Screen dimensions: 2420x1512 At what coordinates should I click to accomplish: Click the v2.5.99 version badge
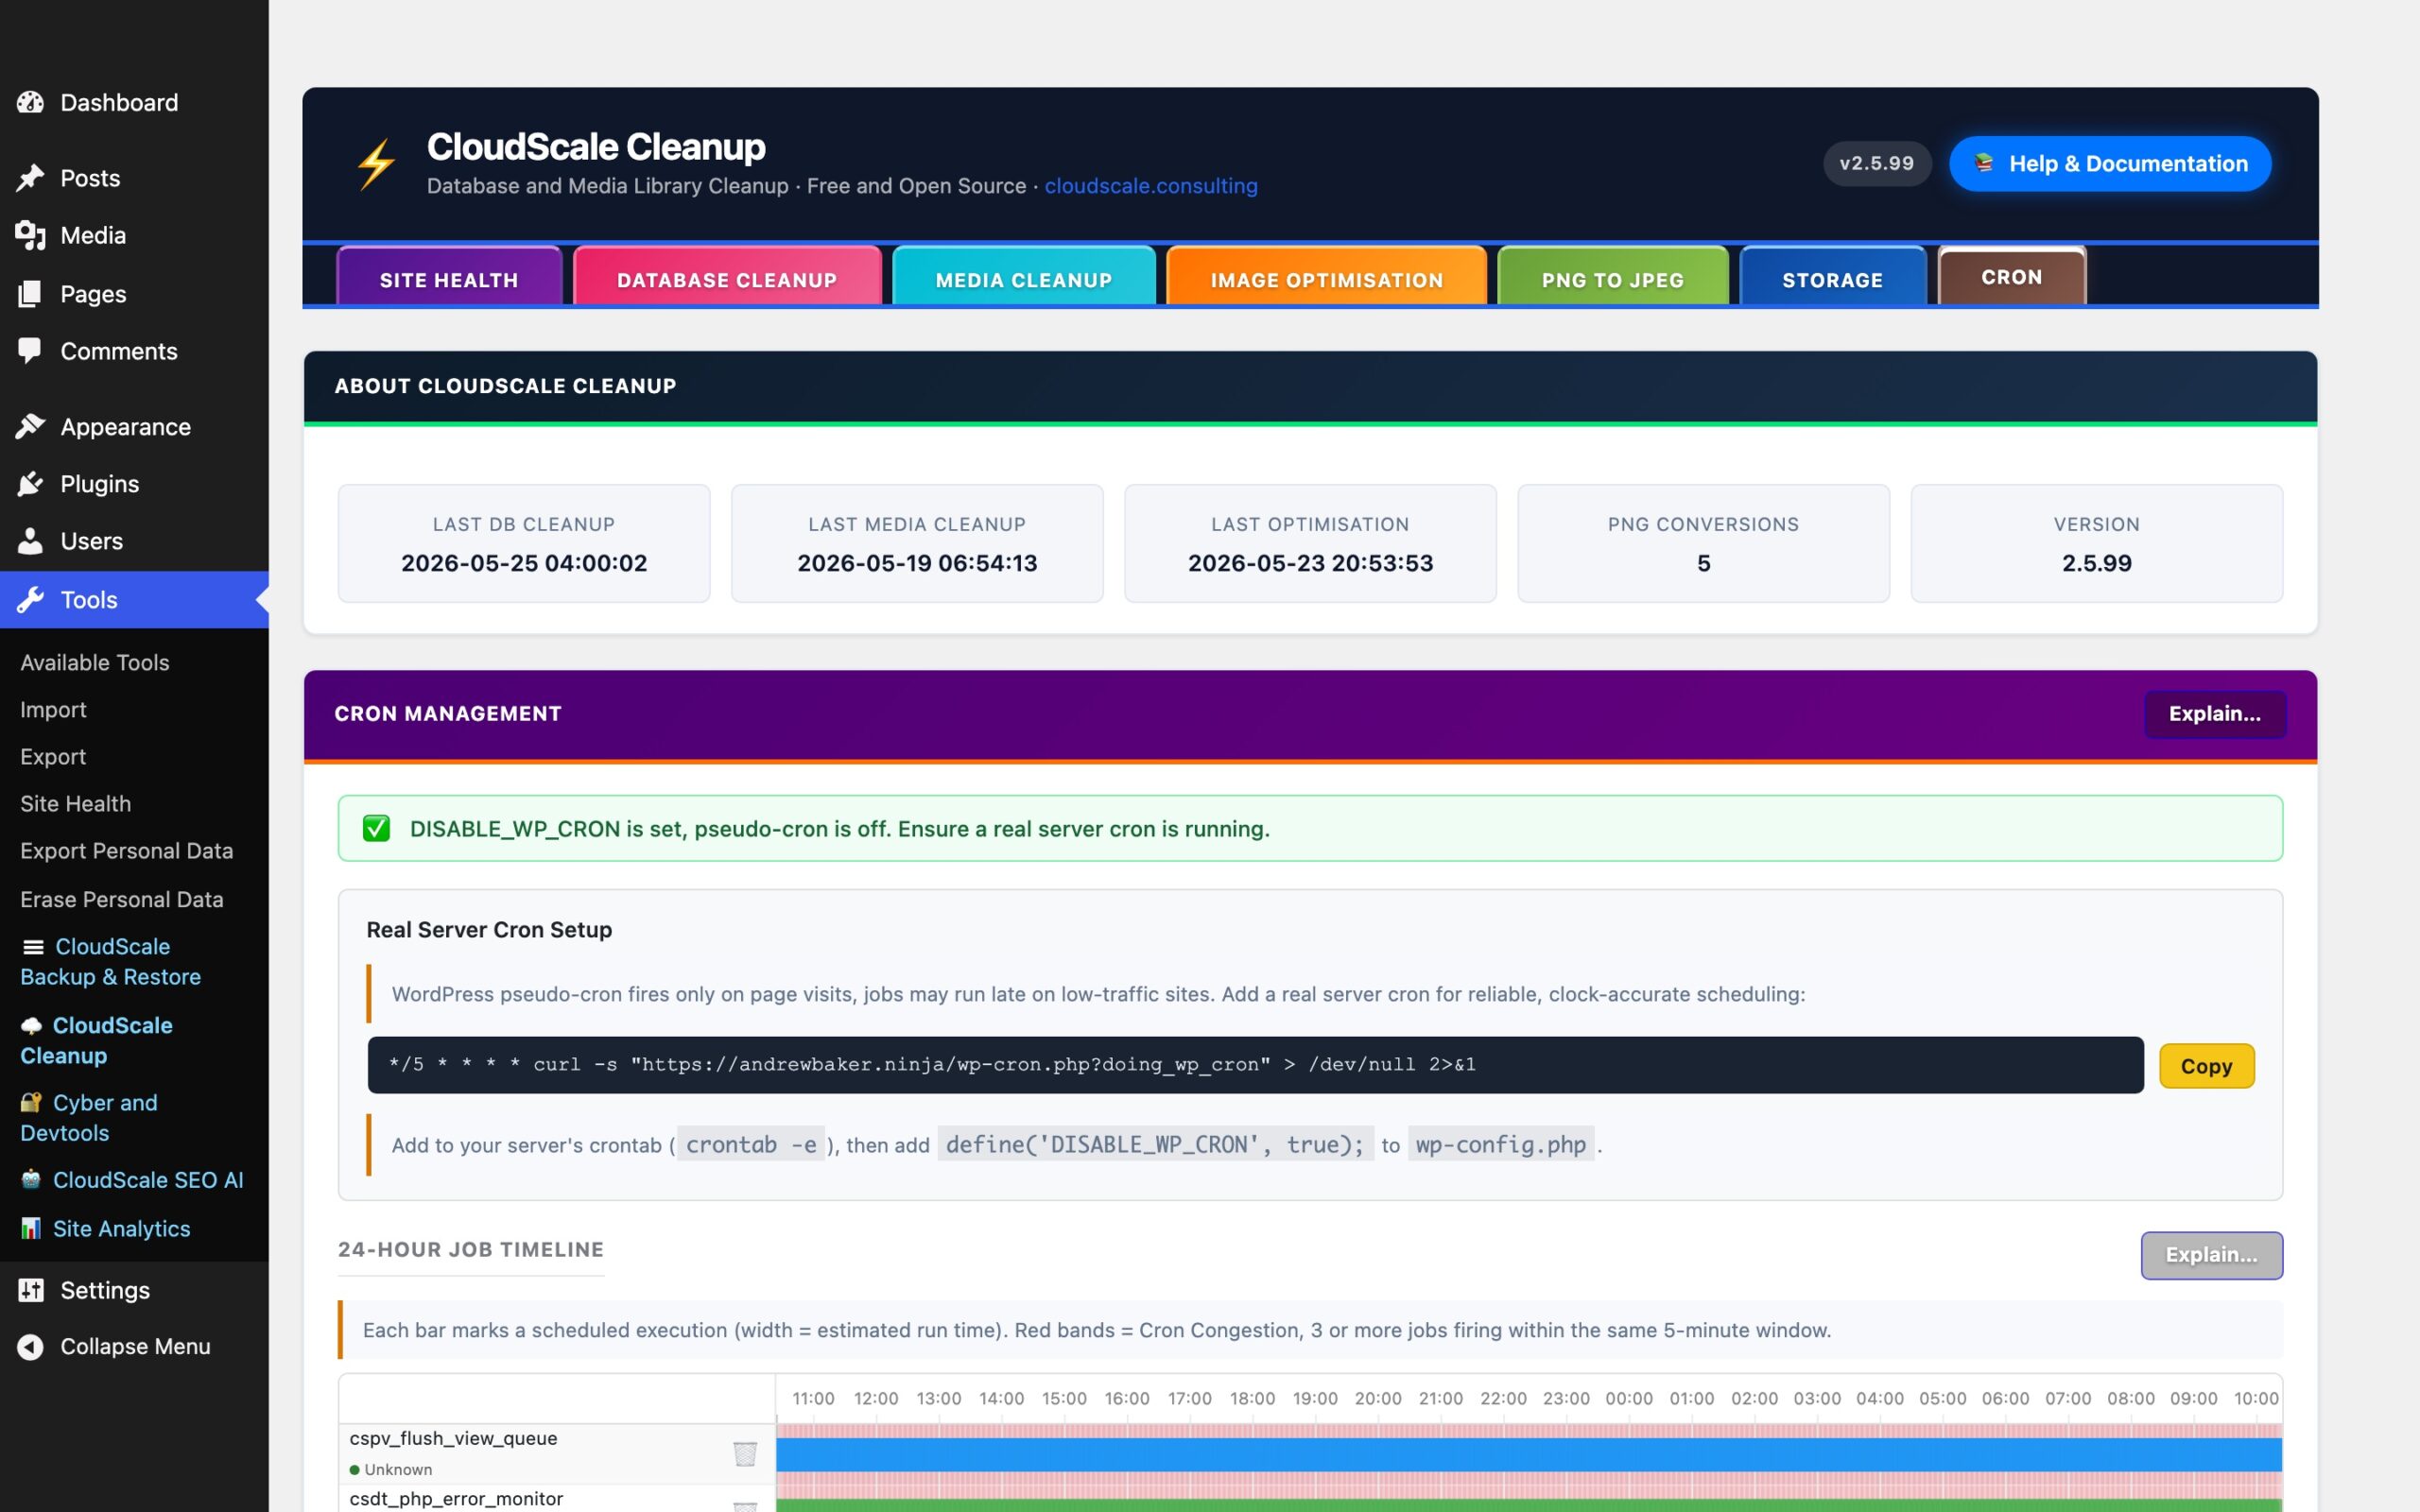pos(1877,163)
